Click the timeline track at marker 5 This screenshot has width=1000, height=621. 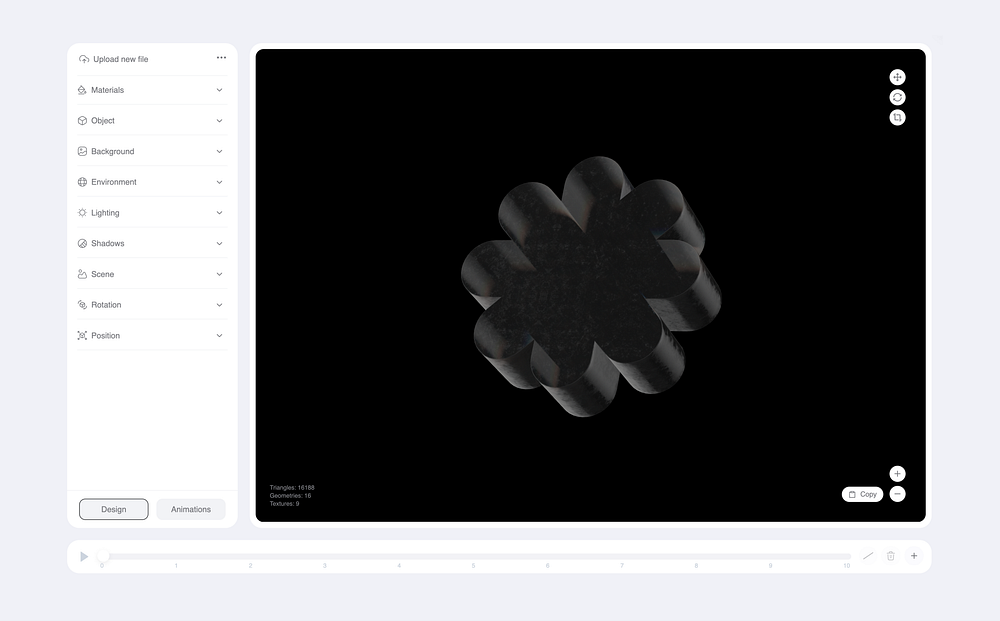click(473, 557)
